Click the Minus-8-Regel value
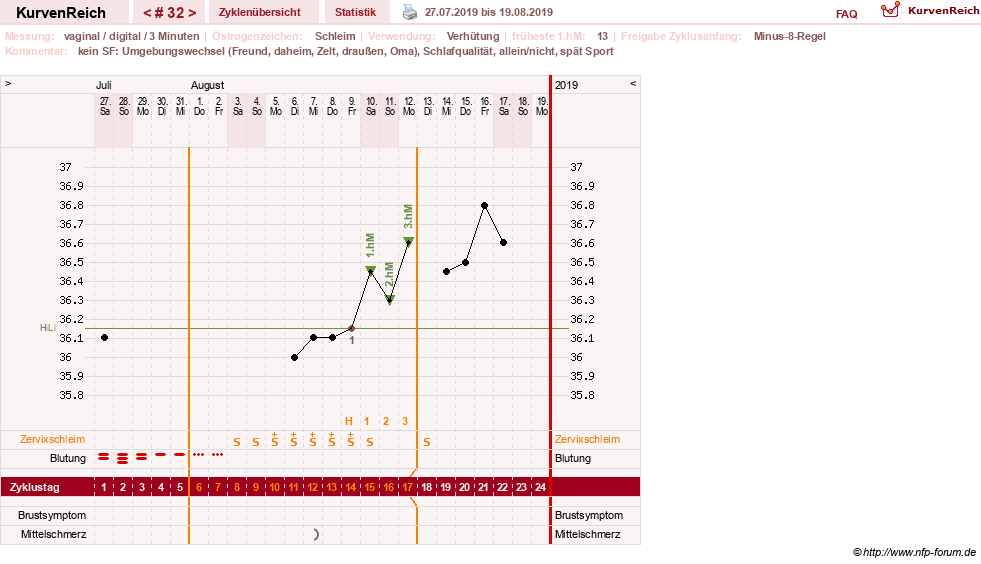This screenshot has width=981, height=564. point(790,36)
